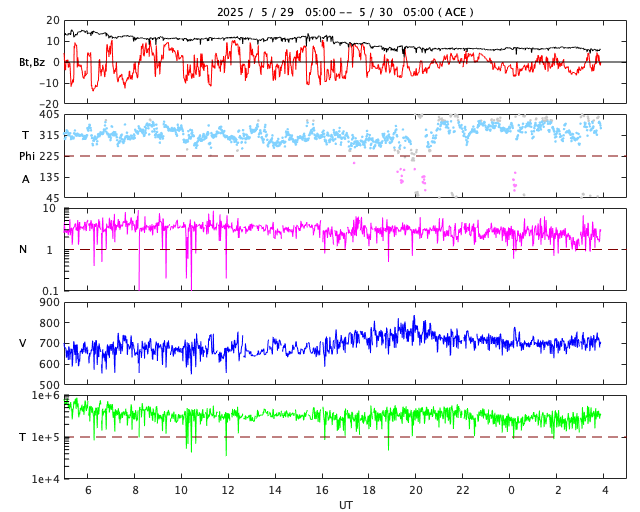Click the 1e+5 temperature tick label
Image resolution: width=640 pixels, height=512 pixels.
pyautogui.click(x=45, y=437)
